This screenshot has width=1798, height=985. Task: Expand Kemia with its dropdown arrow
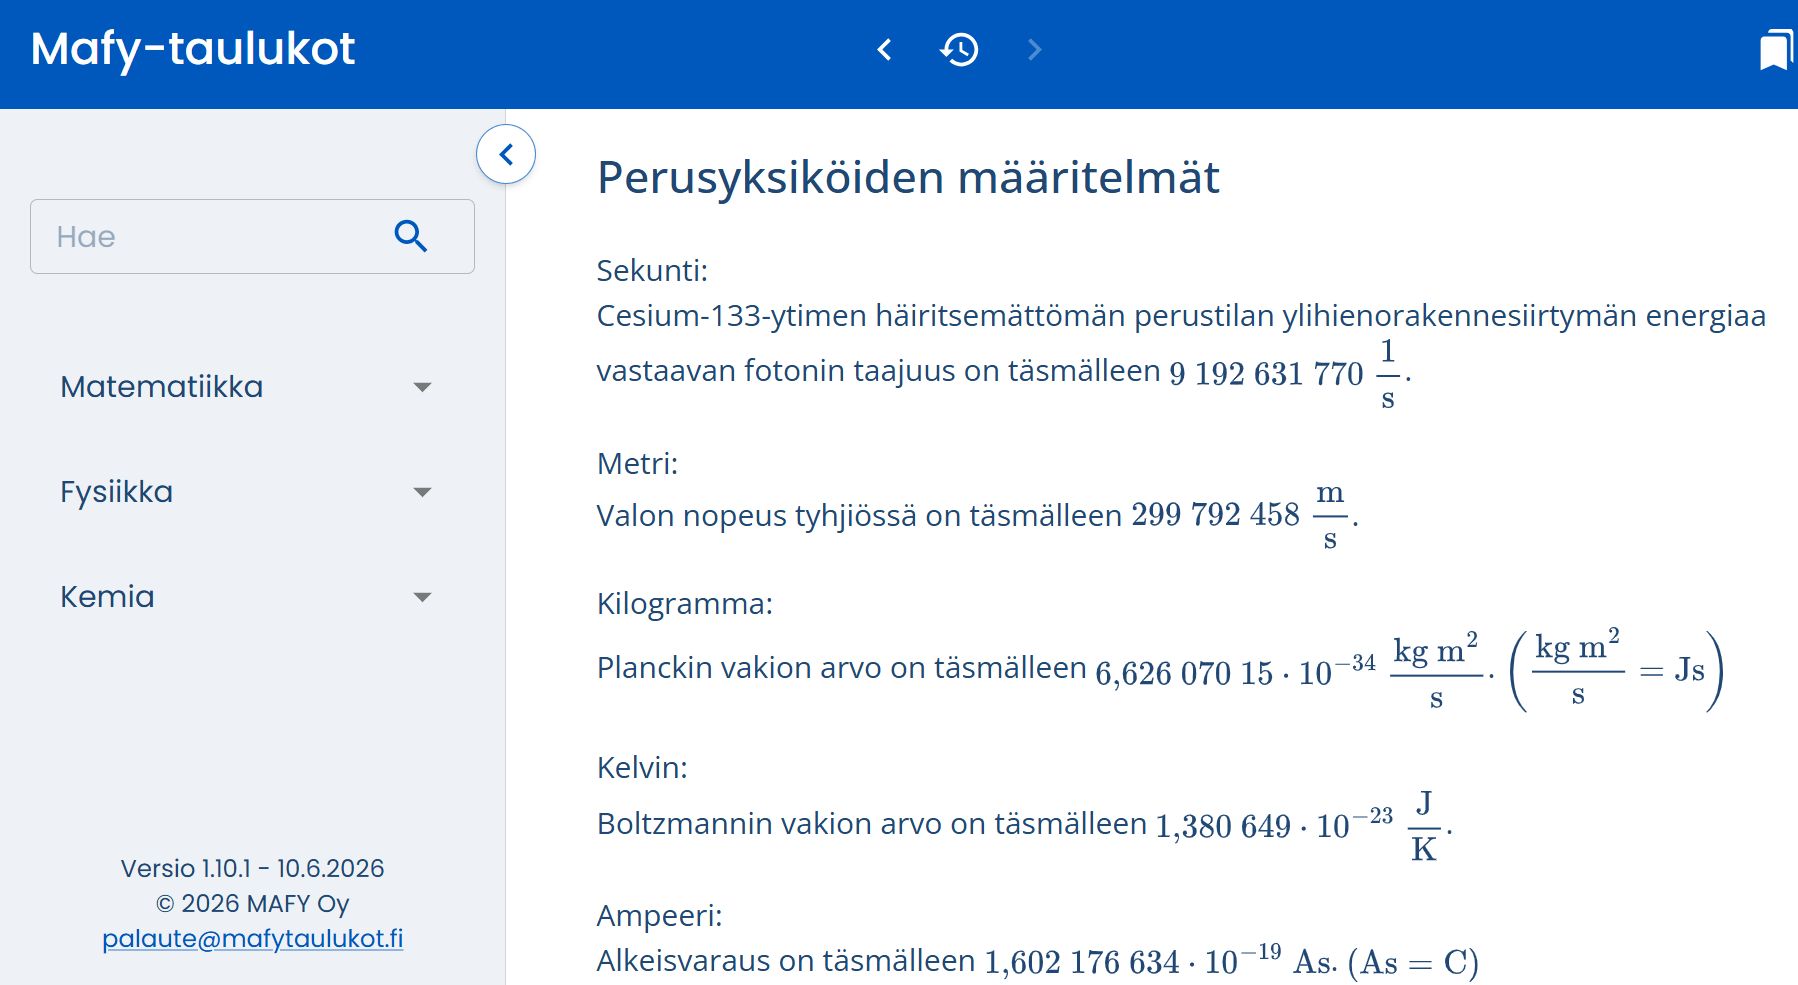(422, 598)
